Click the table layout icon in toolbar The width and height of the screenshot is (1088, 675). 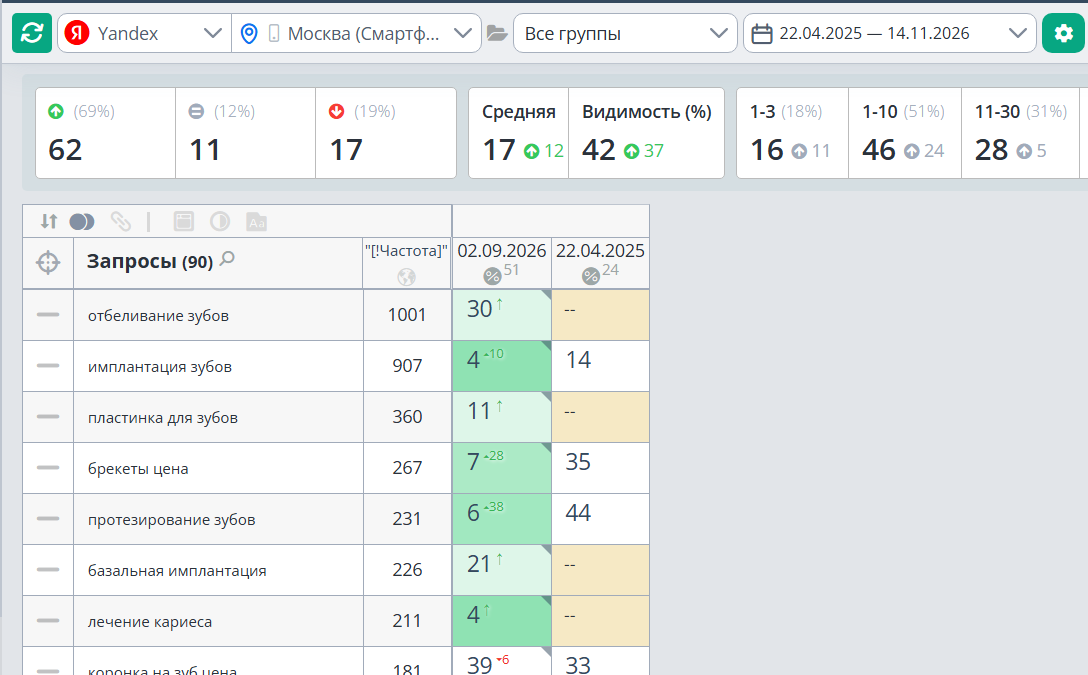(183, 221)
